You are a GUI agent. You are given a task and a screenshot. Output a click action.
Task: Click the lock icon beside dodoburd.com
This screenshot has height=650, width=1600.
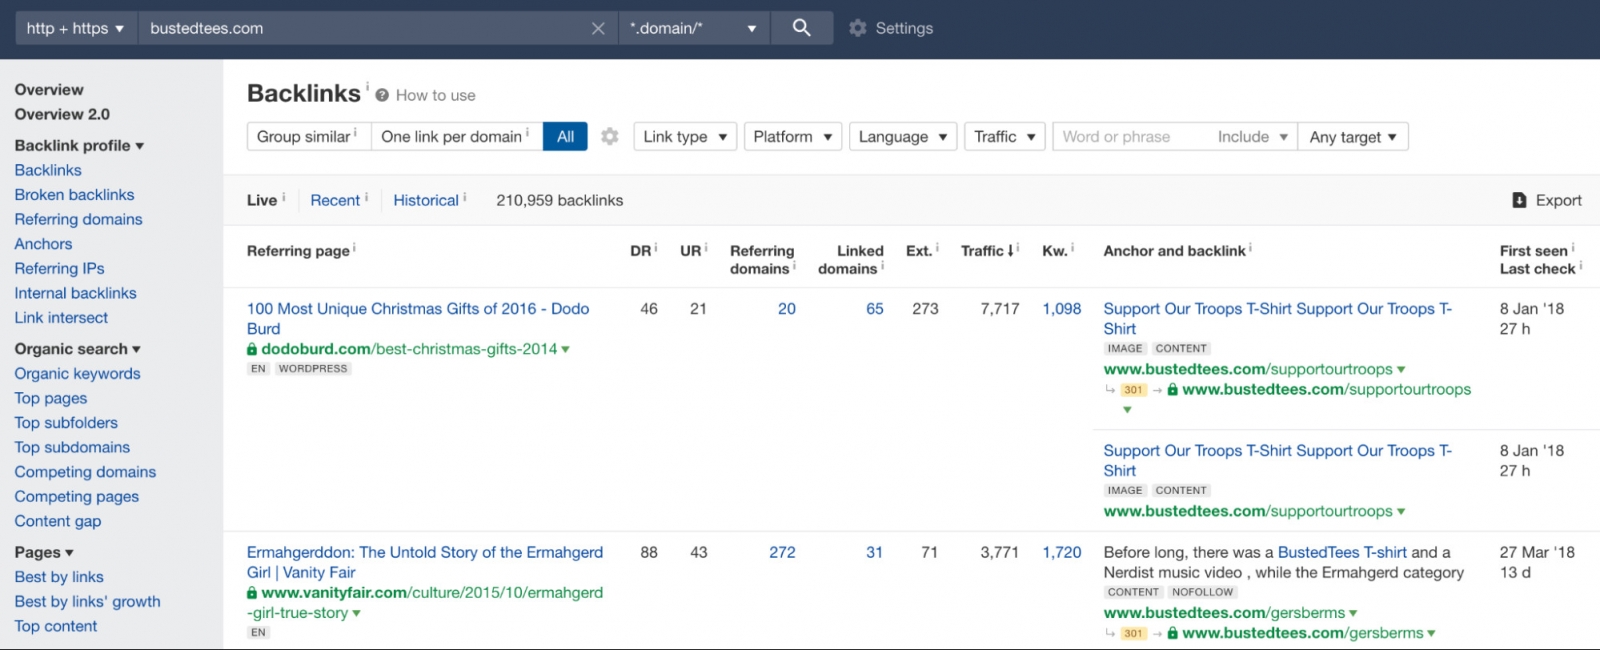(x=252, y=349)
